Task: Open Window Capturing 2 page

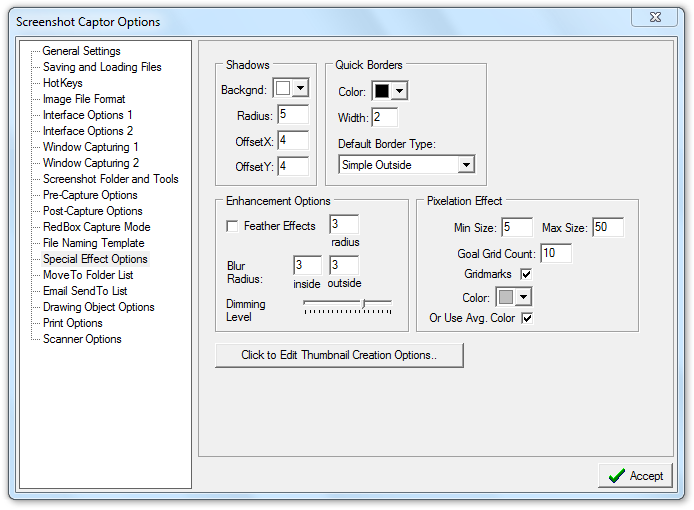Action: 91,162
